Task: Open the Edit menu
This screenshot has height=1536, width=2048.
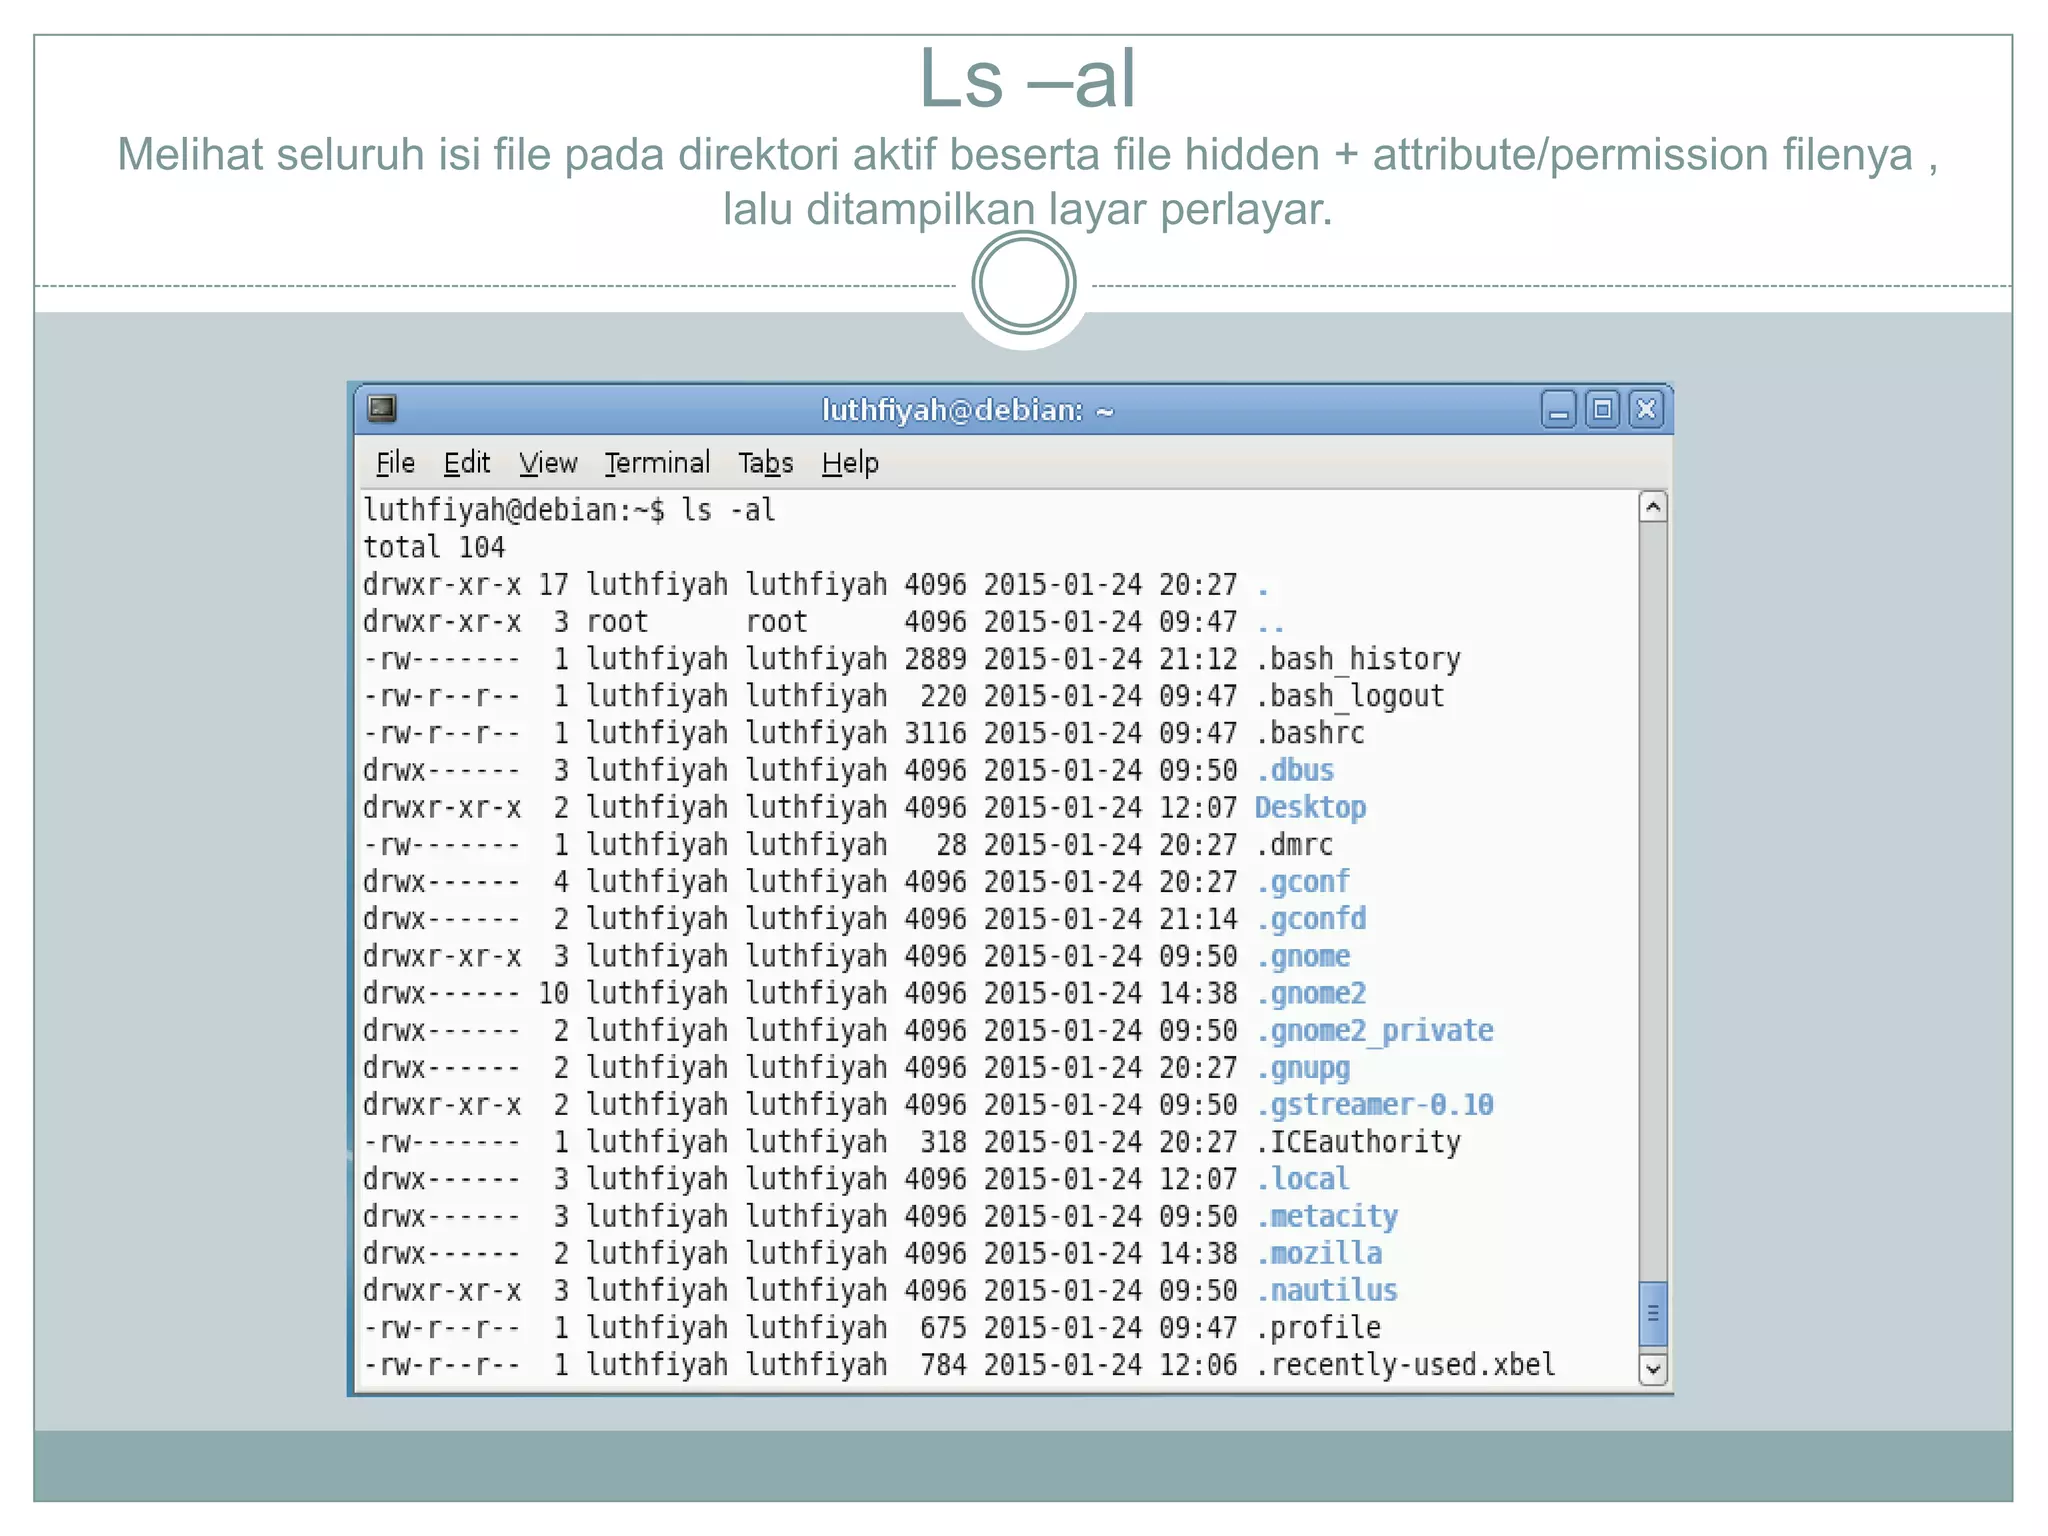Action: click(466, 463)
